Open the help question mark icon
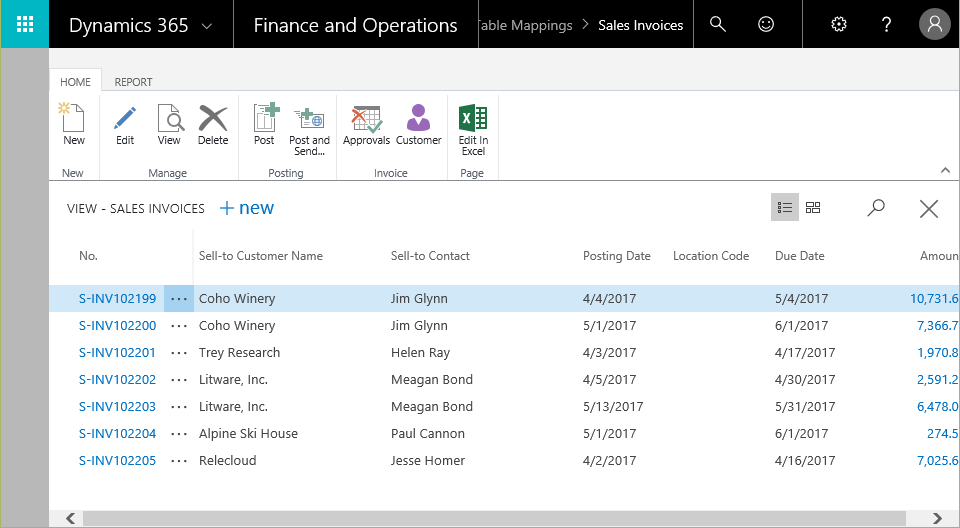The height and width of the screenshot is (528, 960). pos(886,24)
